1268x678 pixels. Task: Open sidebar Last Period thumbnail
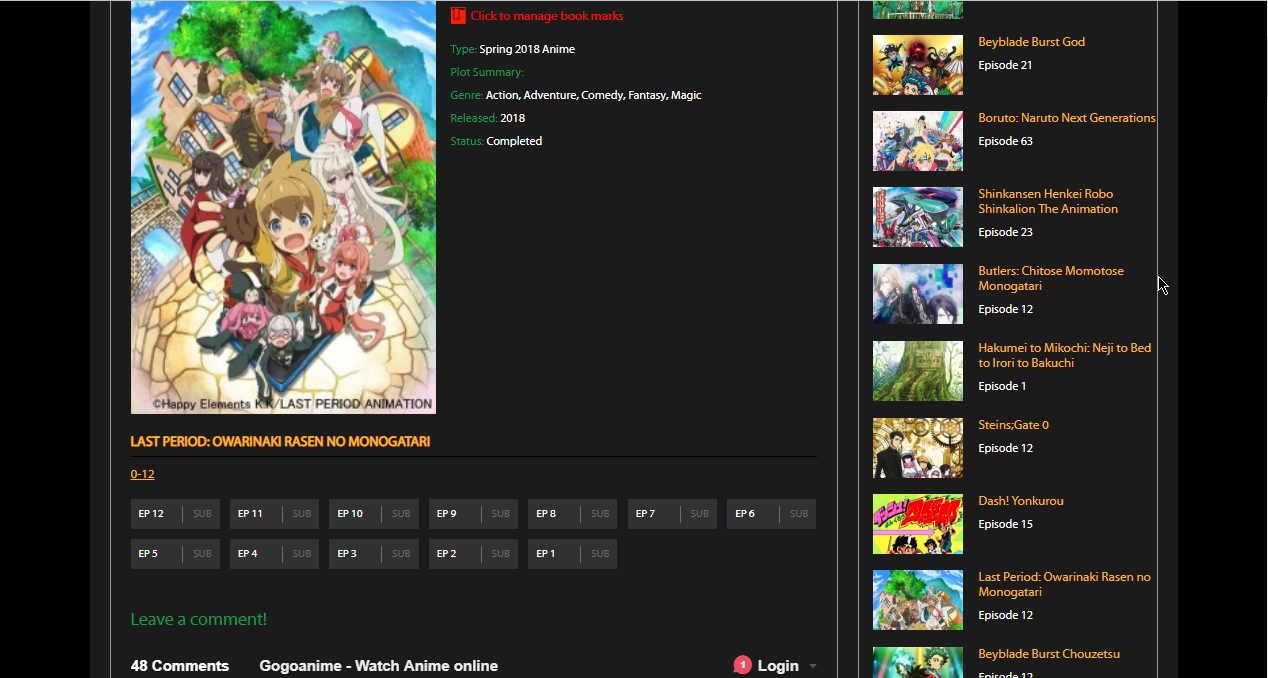point(917,600)
